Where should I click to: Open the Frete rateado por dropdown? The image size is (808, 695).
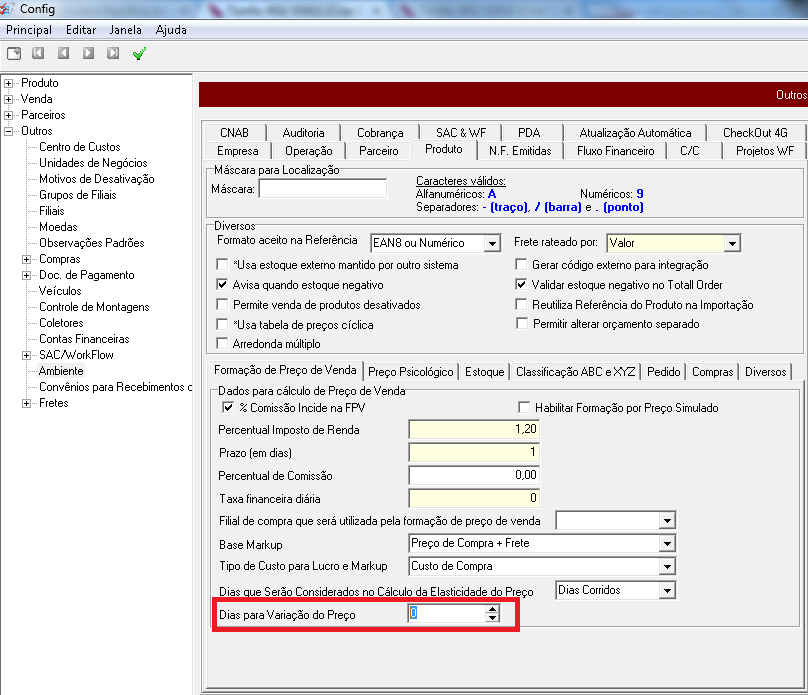pos(732,243)
